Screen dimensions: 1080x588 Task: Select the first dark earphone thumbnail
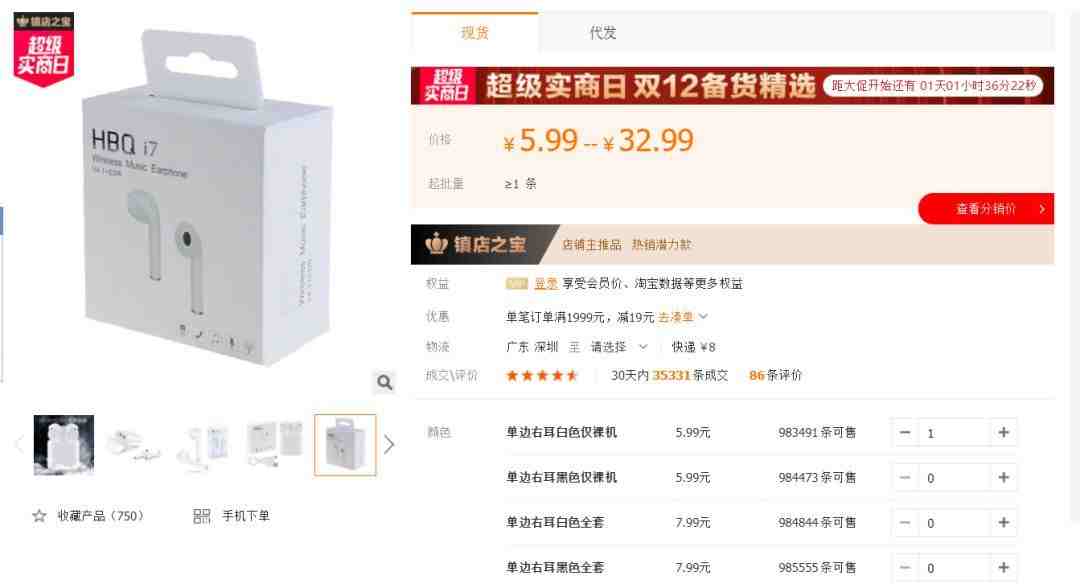(63, 445)
